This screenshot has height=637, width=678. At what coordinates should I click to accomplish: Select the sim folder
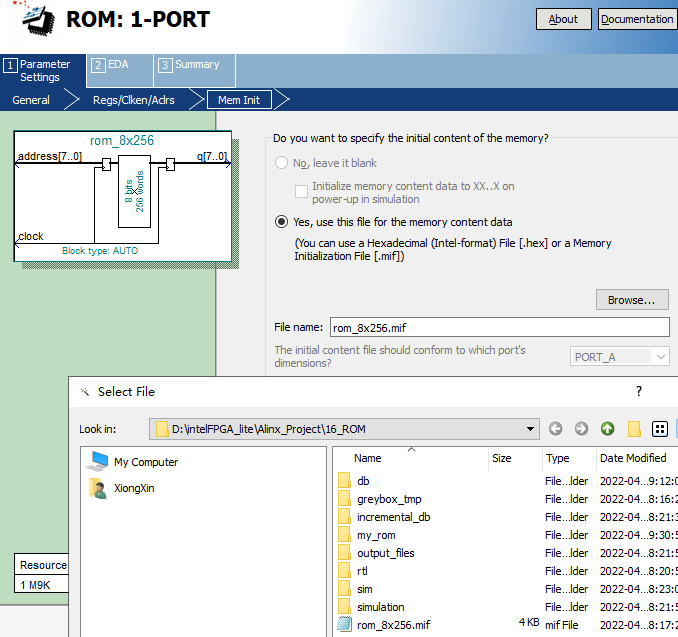[365, 589]
